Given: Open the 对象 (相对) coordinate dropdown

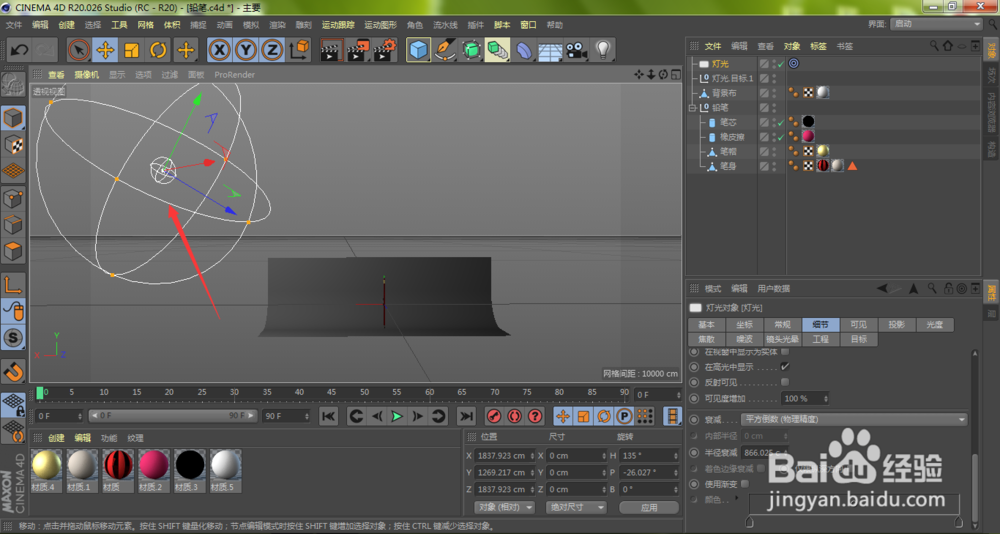Looking at the screenshot, I should click(504, 507).
